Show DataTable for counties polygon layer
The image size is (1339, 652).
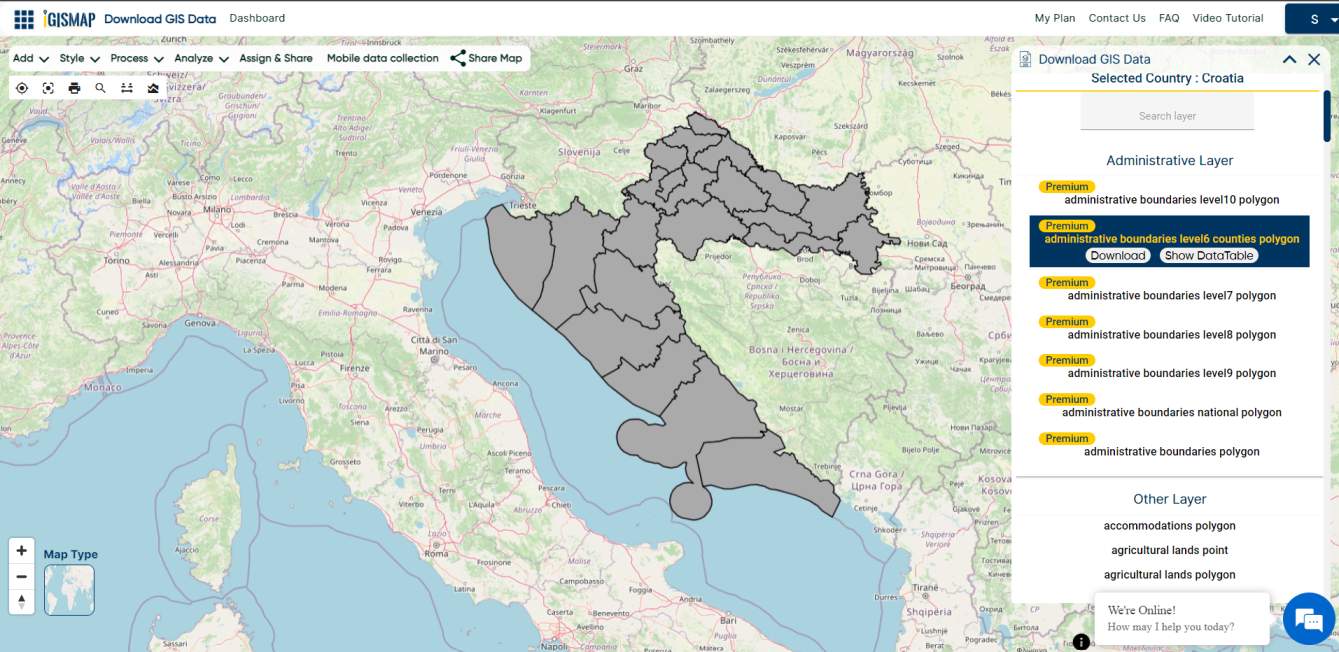(1208, 255)
